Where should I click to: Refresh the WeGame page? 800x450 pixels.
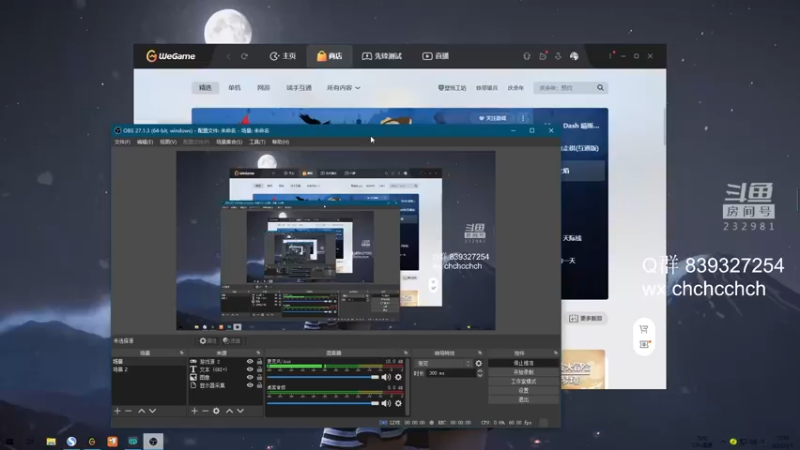244,56
